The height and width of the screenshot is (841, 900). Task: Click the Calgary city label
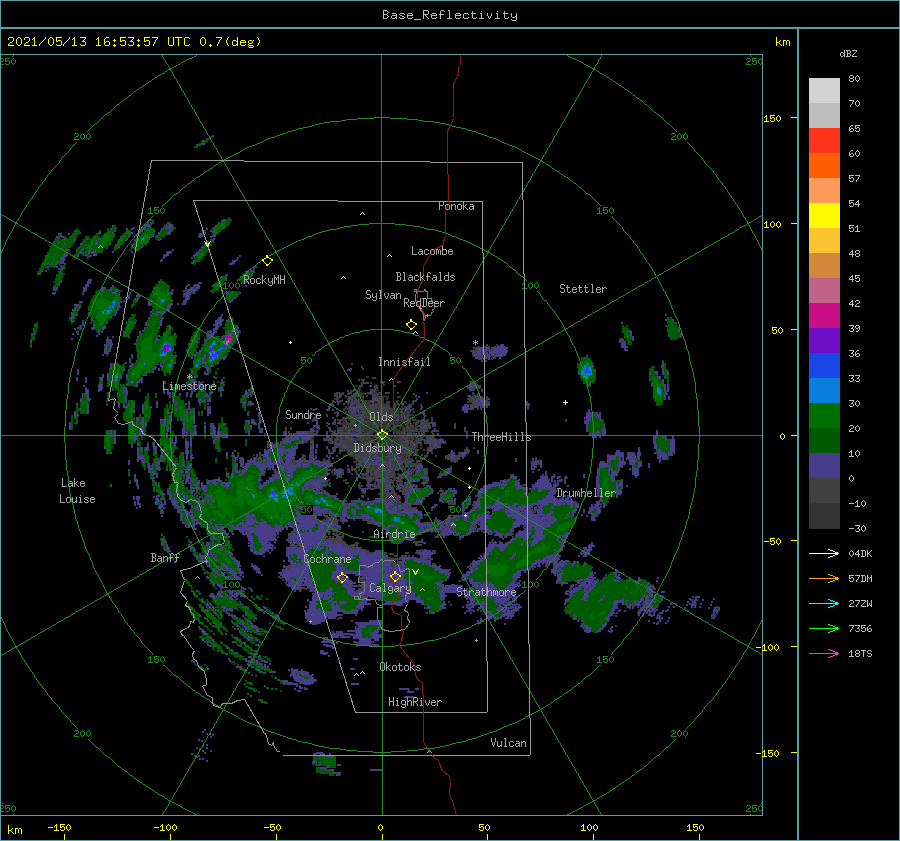tap(390, 588)
